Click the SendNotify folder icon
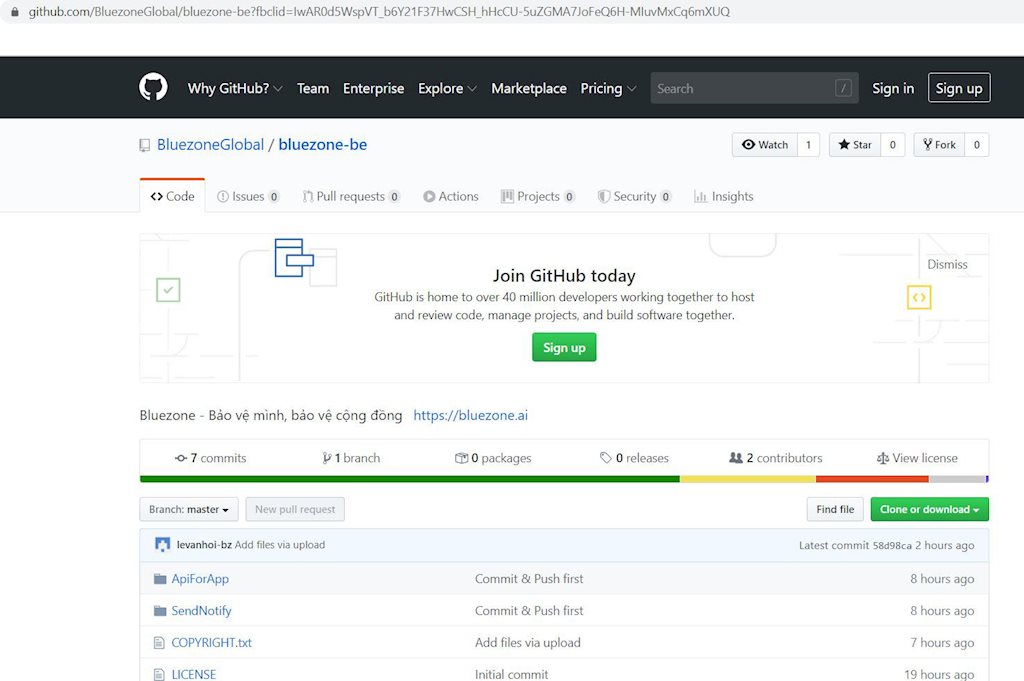The width and height of the screenshot is (1024, 681). [160, 611]
